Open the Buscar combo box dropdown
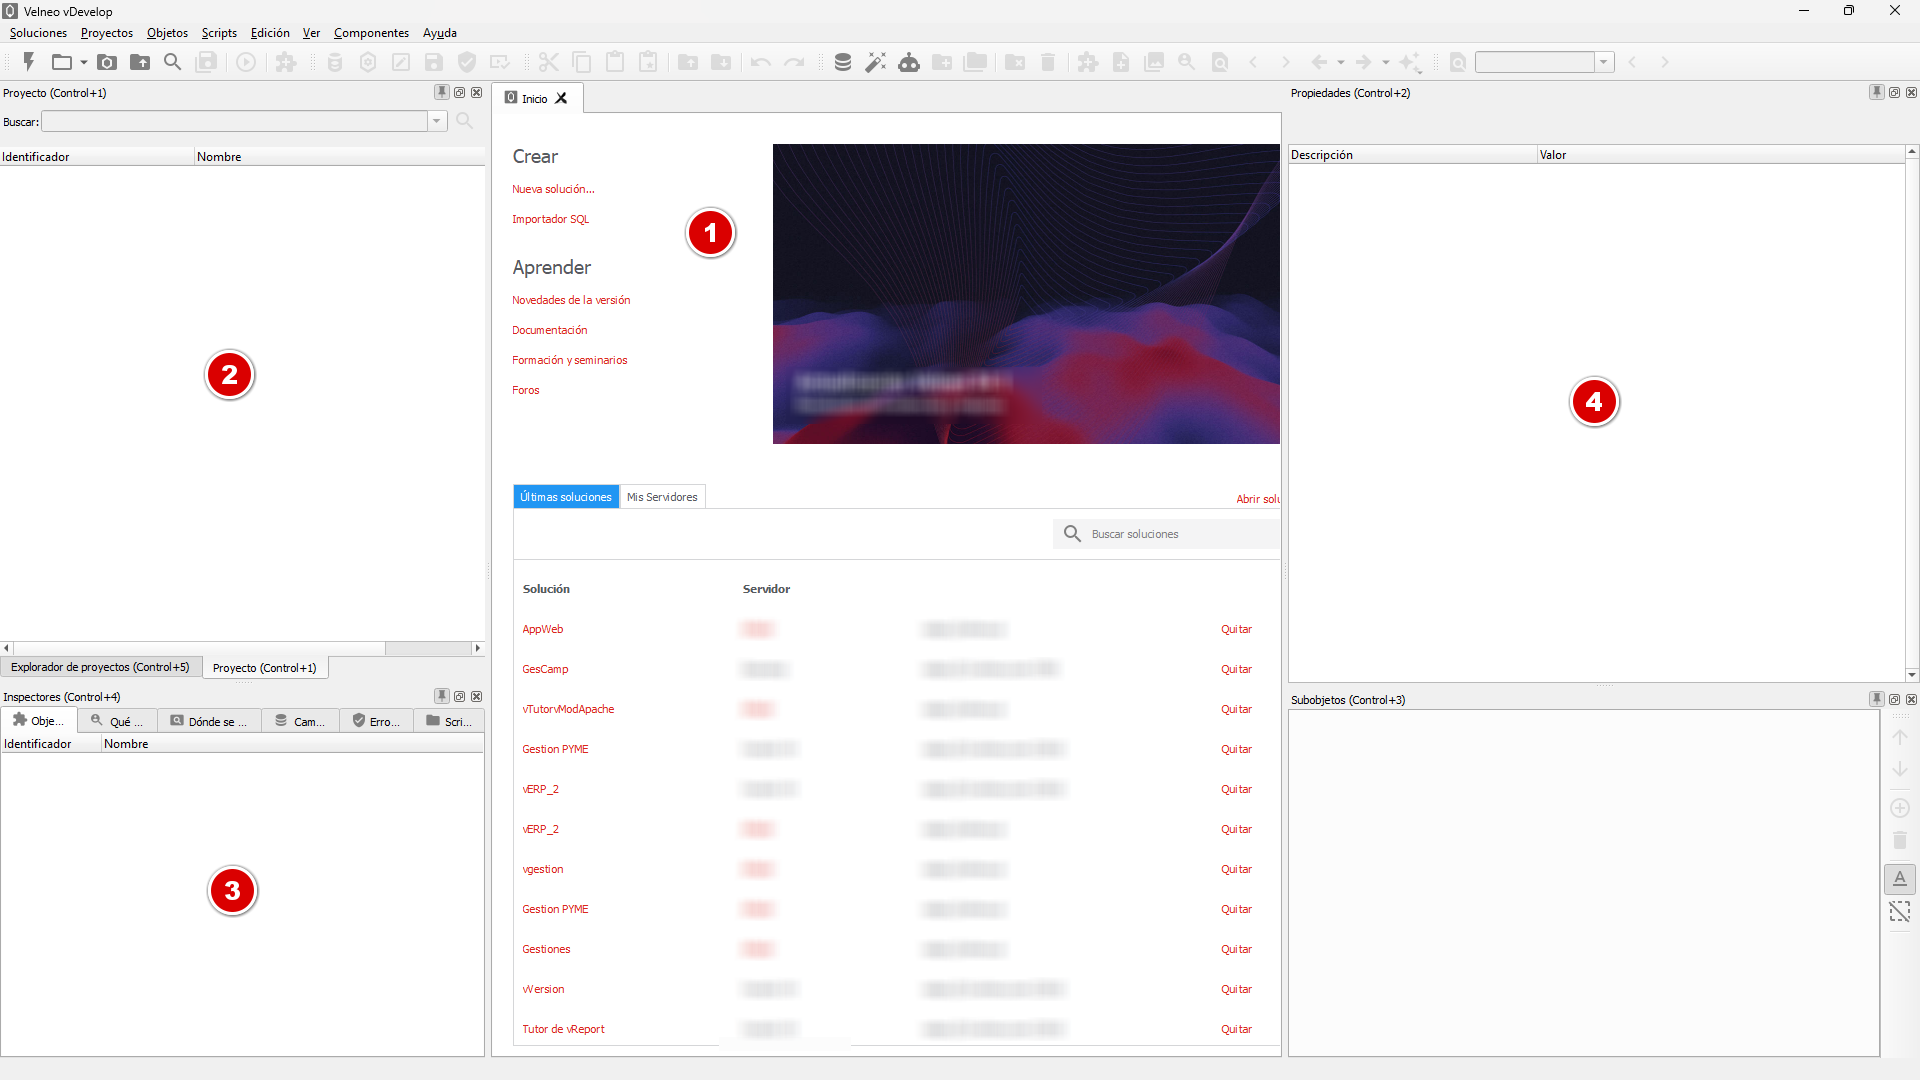The width and height of the screenshot is (1920, 1080). (436, 121)
